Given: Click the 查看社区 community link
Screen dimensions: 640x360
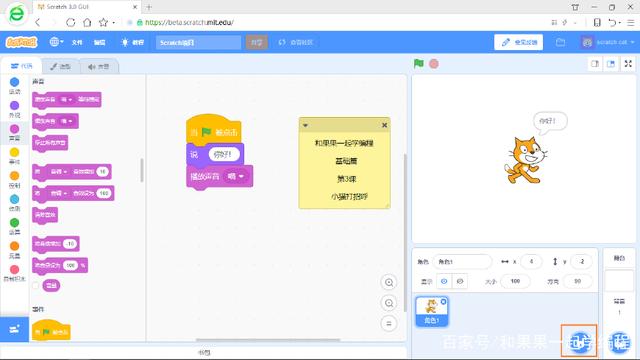Looking at the screenshot, I should coord(296,42).
